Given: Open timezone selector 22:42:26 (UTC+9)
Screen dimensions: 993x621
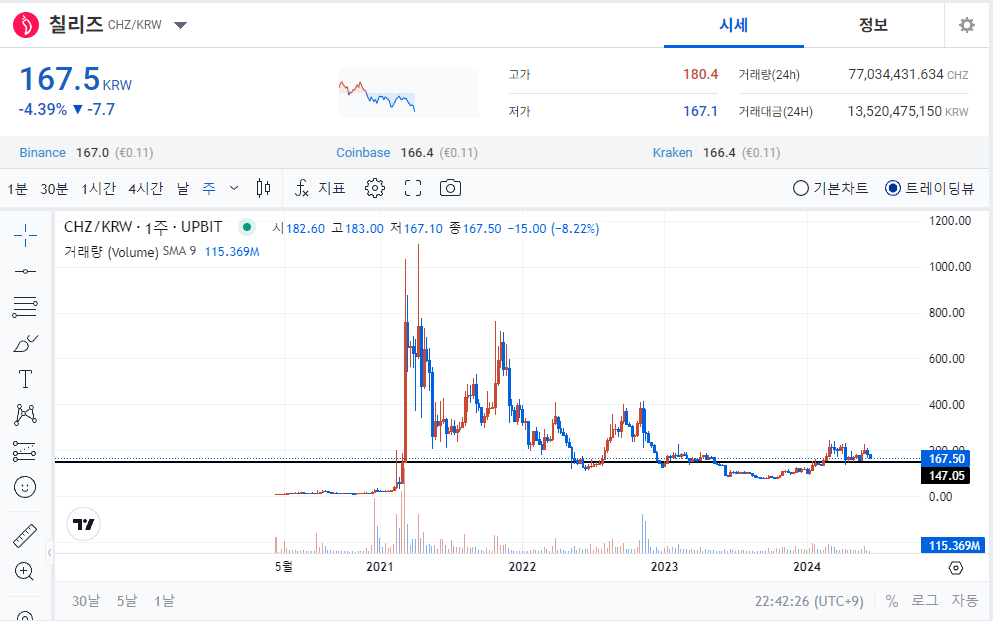Looking at the screenshot, I should [809, 601].
